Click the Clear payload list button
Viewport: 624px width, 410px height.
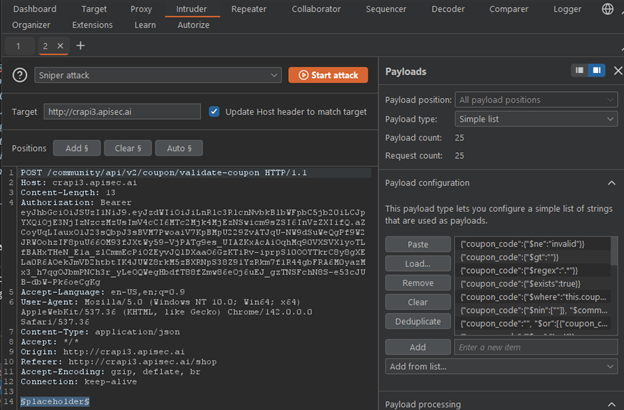point(418,302)
